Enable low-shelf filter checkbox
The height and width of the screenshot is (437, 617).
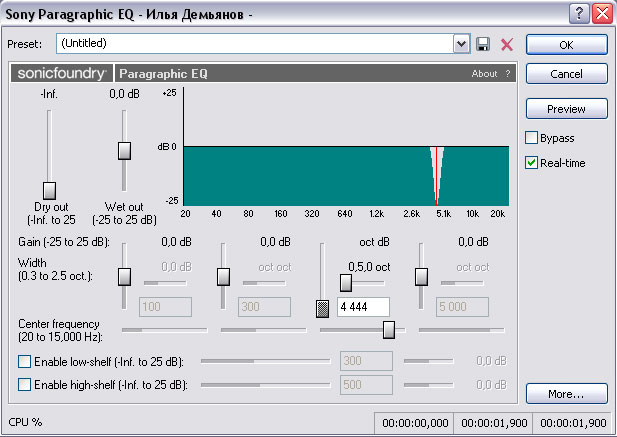(x=24, y=361)
